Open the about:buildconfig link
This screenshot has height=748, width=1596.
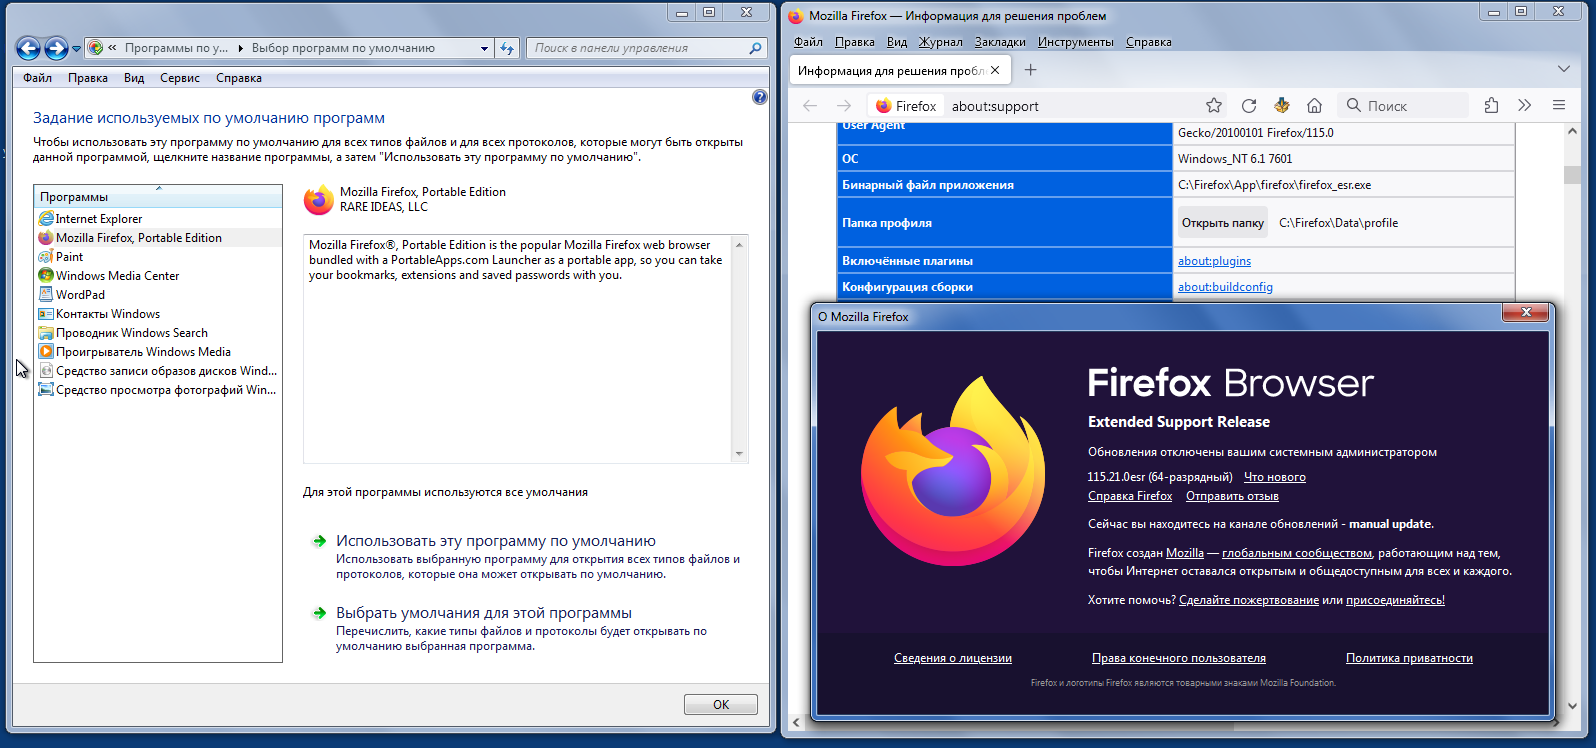pyautogui.click(x=1225, y=287)
